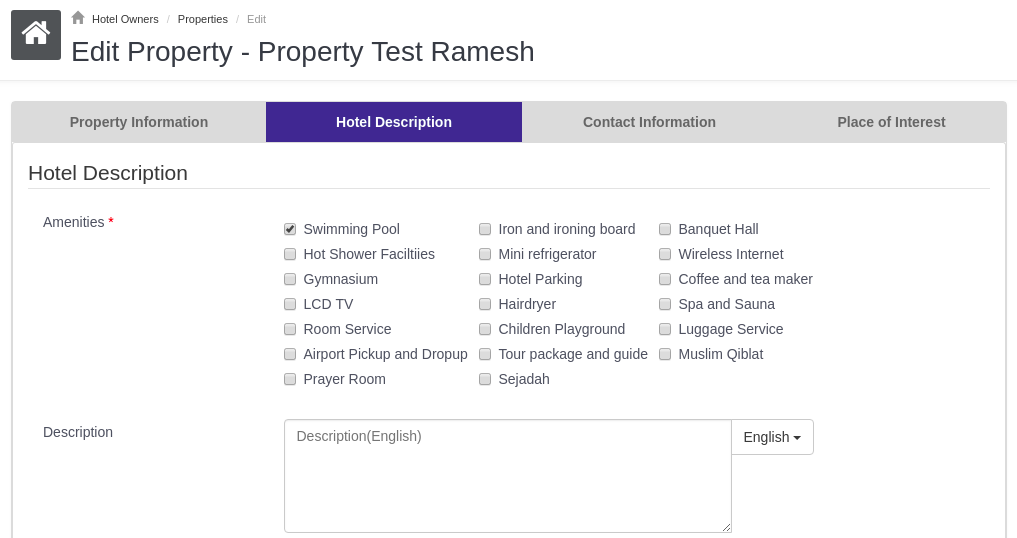Check the Prayer Room checkbox
The height and width of the screenshot is (538, 1017).
coord(290,379)
